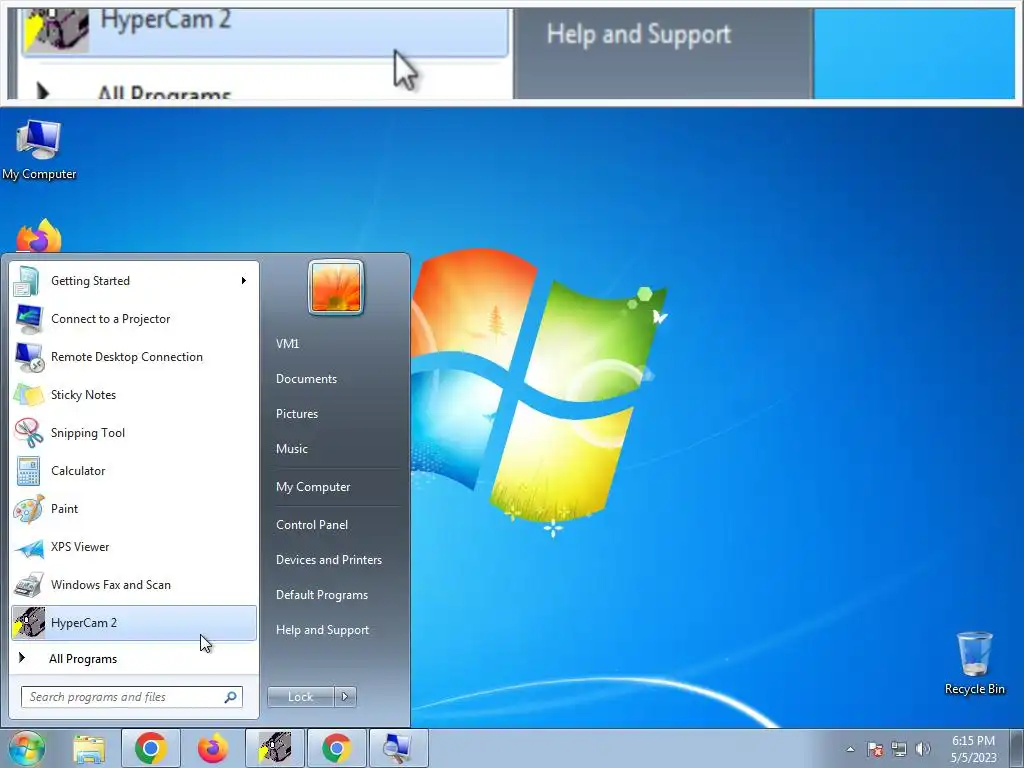This screenshot has height=768, width=1024.
Task: Expand the Getting Started submenu arrow
Action: 244,281
